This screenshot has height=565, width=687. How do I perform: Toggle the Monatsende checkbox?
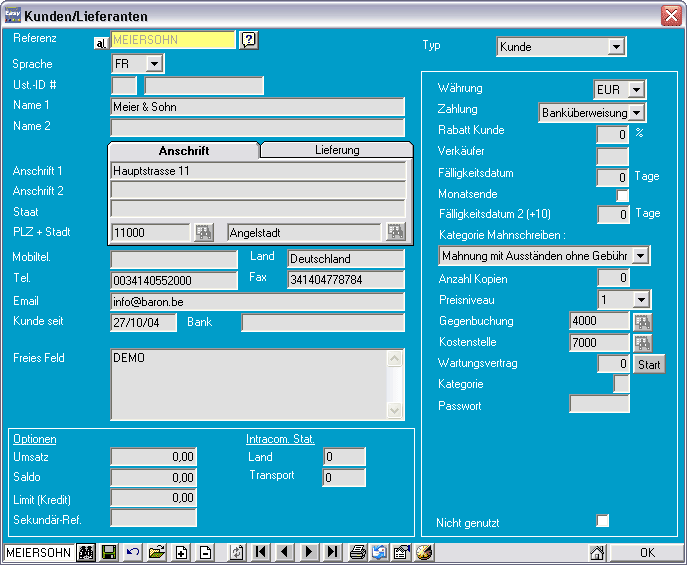[x=623, y=195]
